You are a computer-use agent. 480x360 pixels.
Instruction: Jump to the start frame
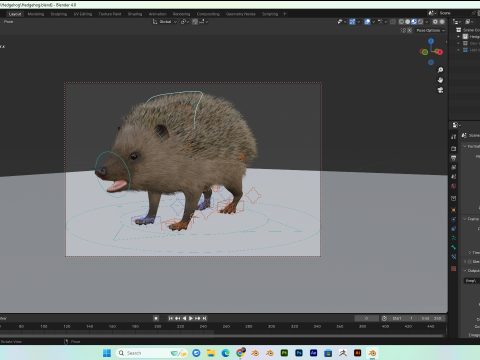(x=171, y=318)
